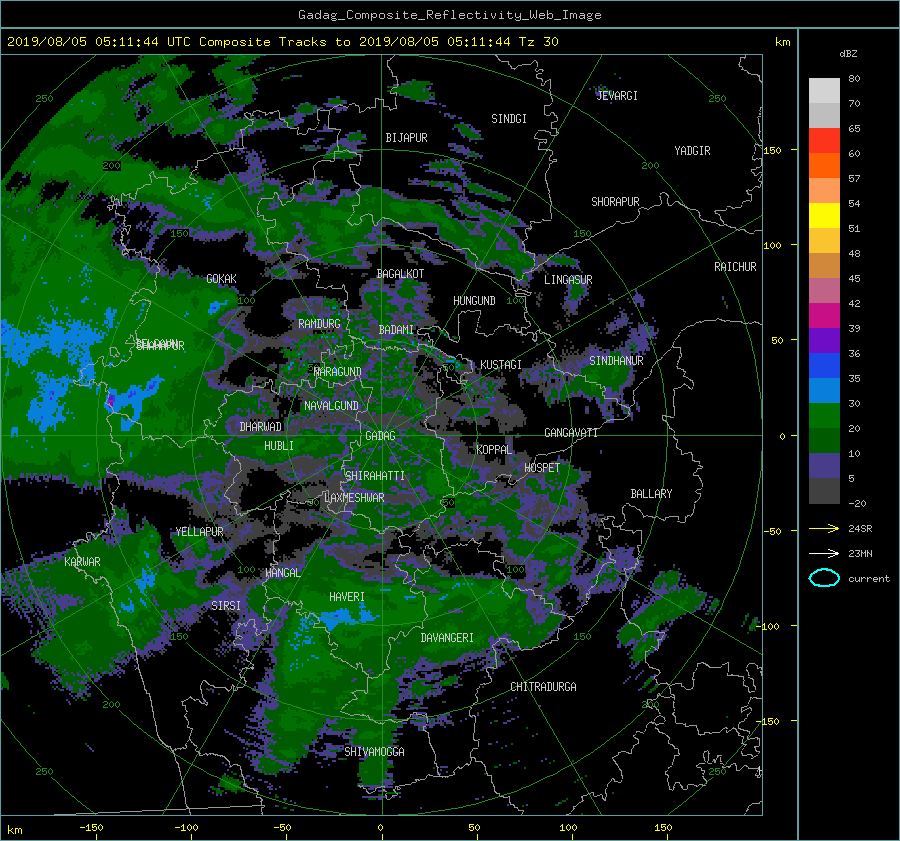Click the yellow 24SR arrow legend icon
The height and width of the screenshot is (841, 900).
click(x=824, y=529)
